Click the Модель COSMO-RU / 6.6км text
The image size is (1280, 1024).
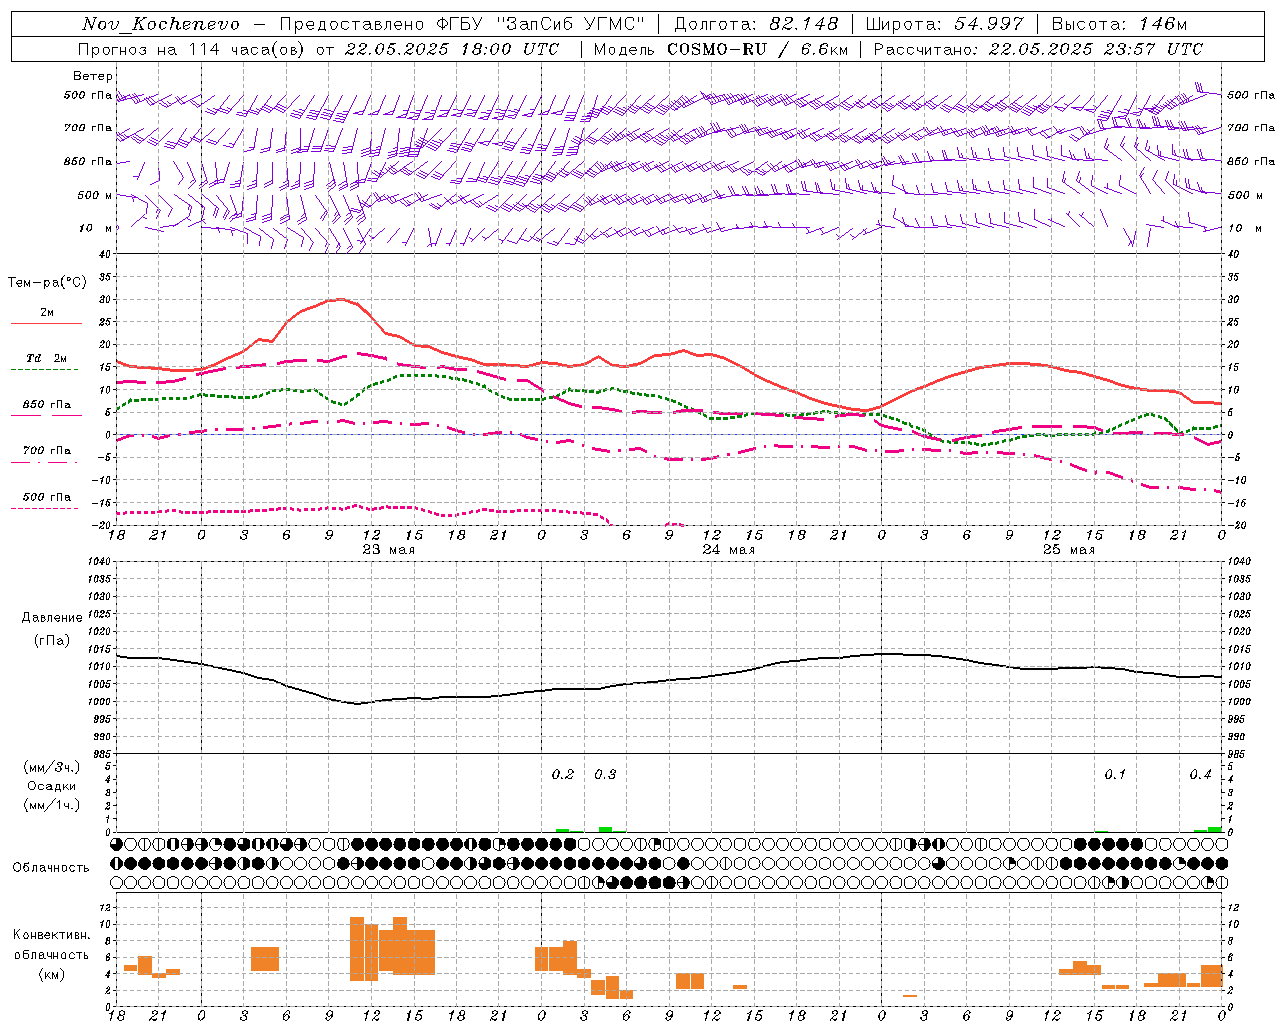(721, 49)
